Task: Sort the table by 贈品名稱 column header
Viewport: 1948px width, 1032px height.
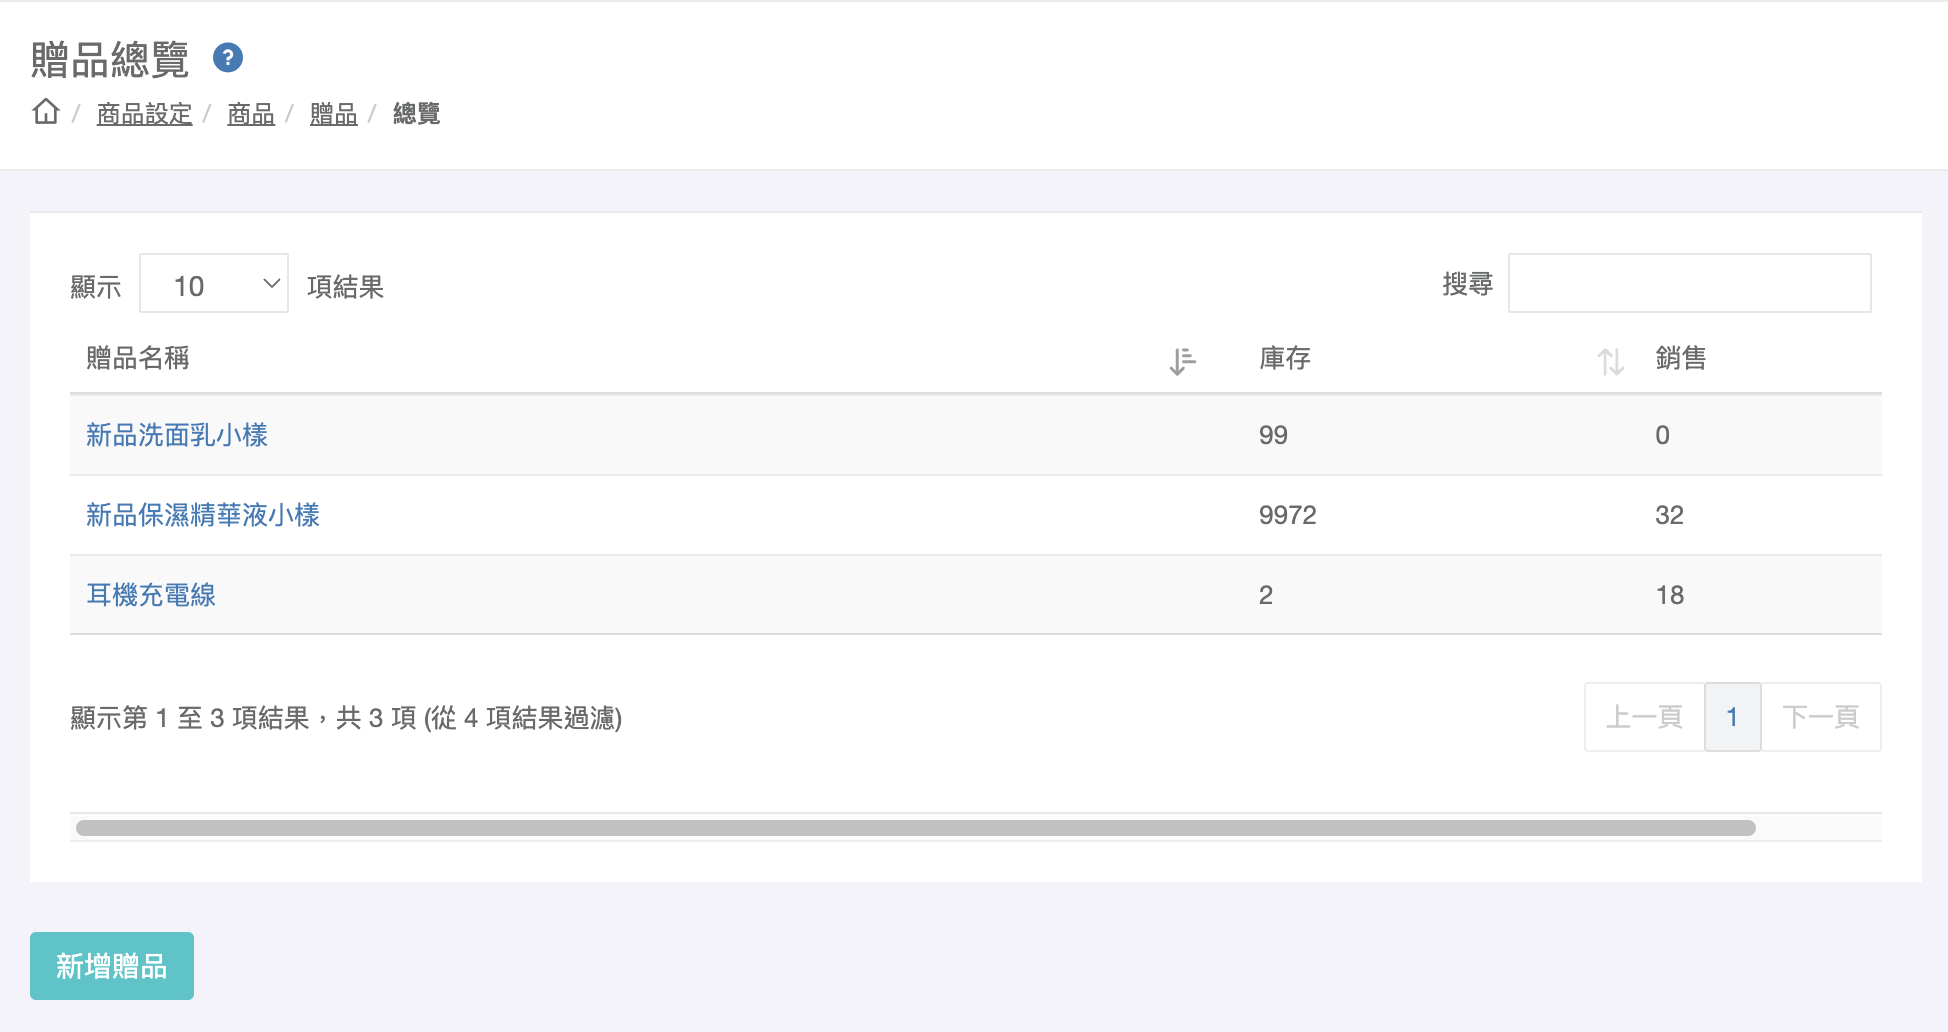Action: pyautogui.click(x=137, y=358)
